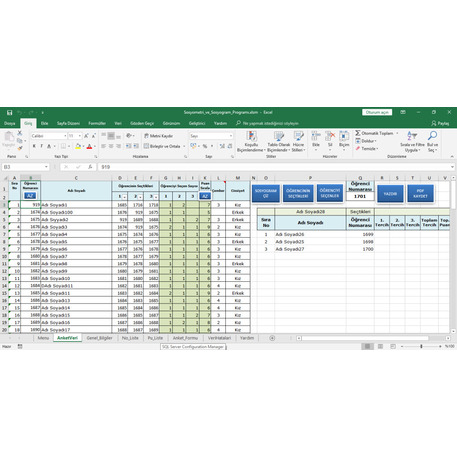The height and width of the screenshot is (457, 457).
Task: Open the font size dropdown
Action: point(80,136)
